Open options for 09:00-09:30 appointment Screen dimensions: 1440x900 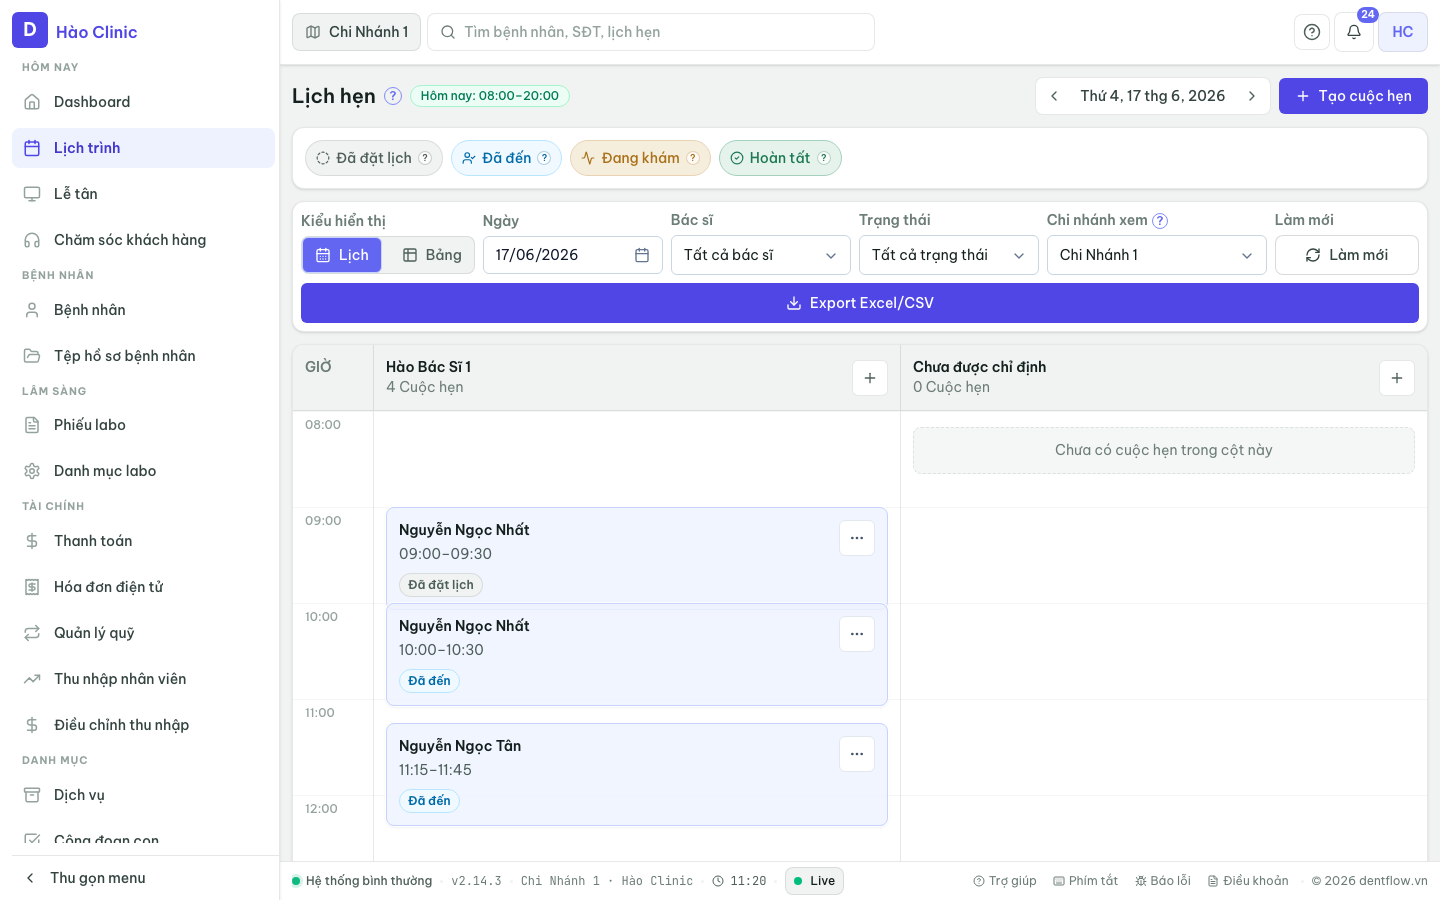(x=857, y=538)
